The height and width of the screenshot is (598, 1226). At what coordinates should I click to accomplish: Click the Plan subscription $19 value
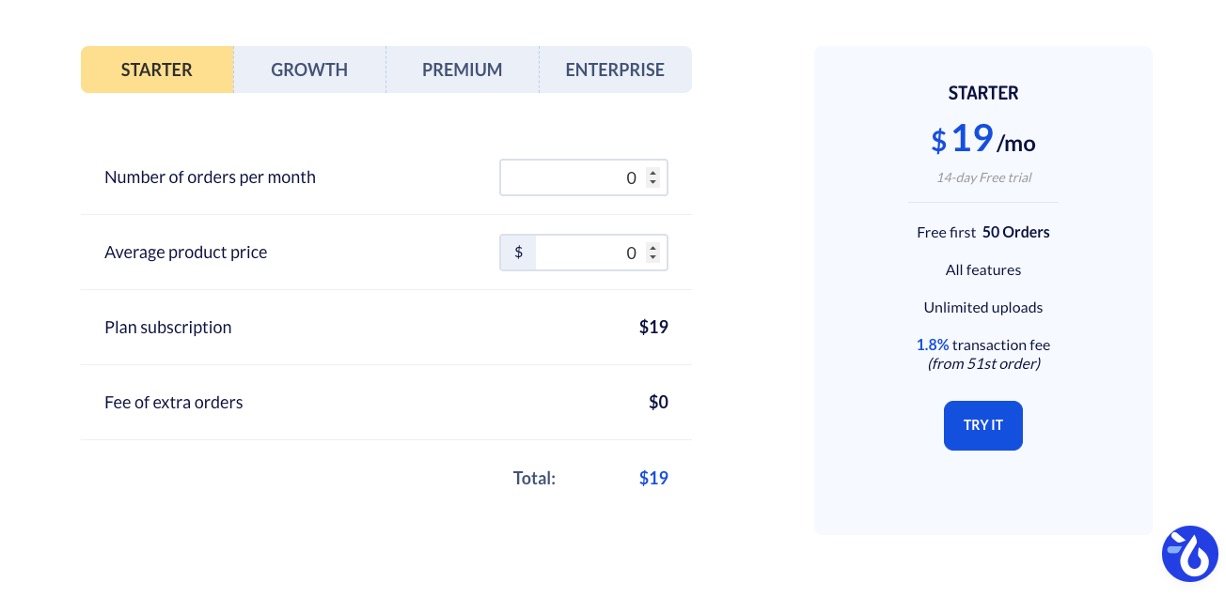[x=653, y=328]
